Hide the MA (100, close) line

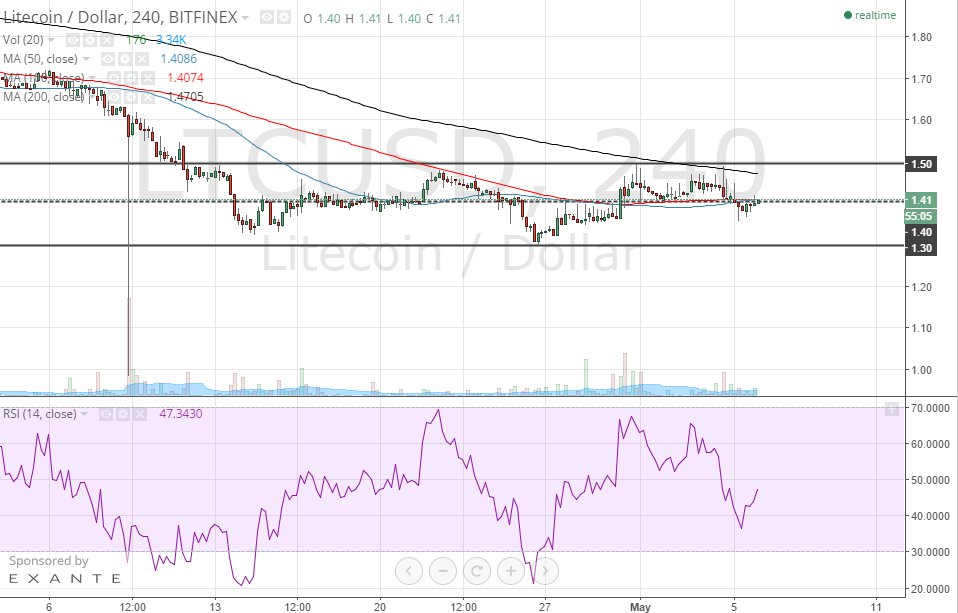click(114, 78)
